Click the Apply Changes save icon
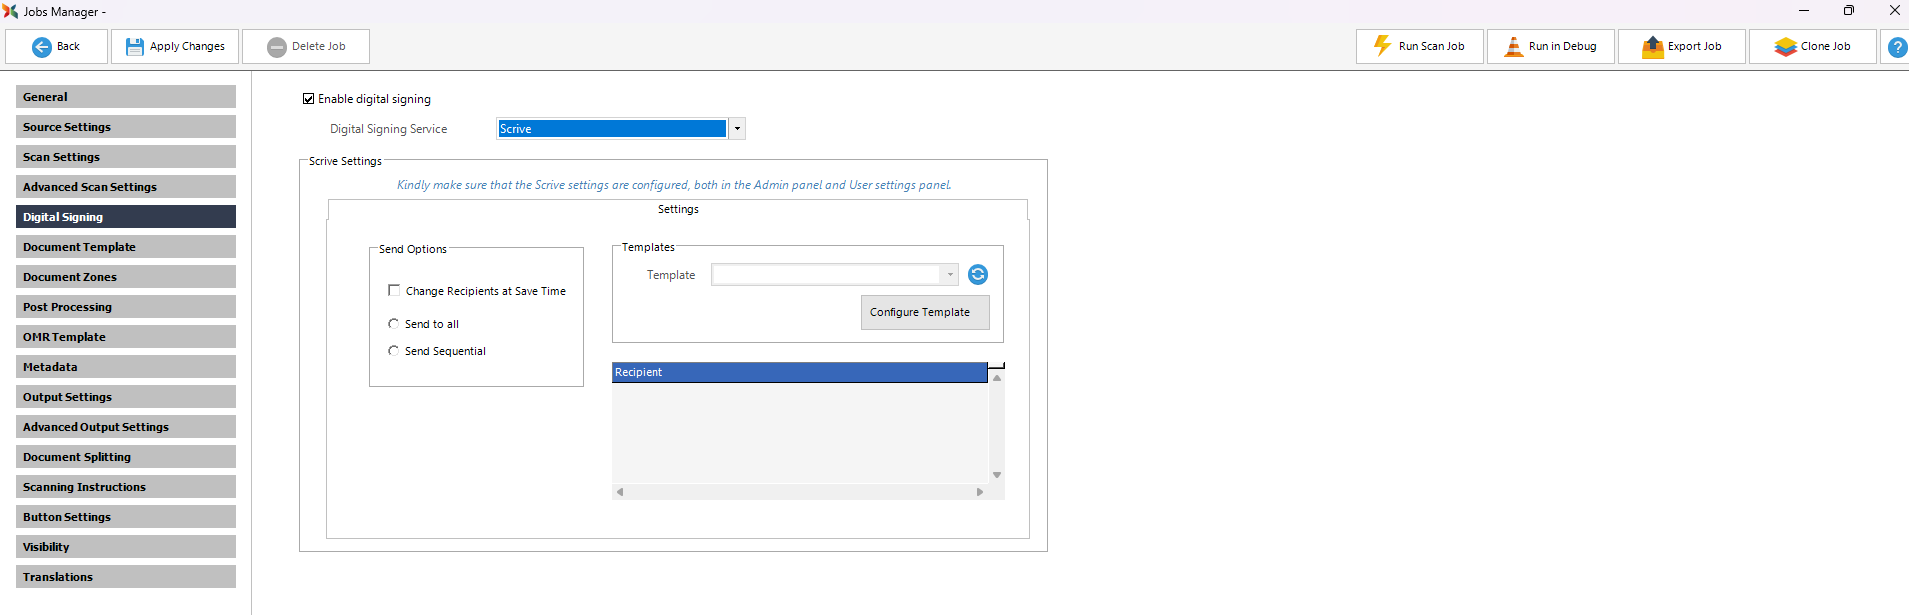 134,47
